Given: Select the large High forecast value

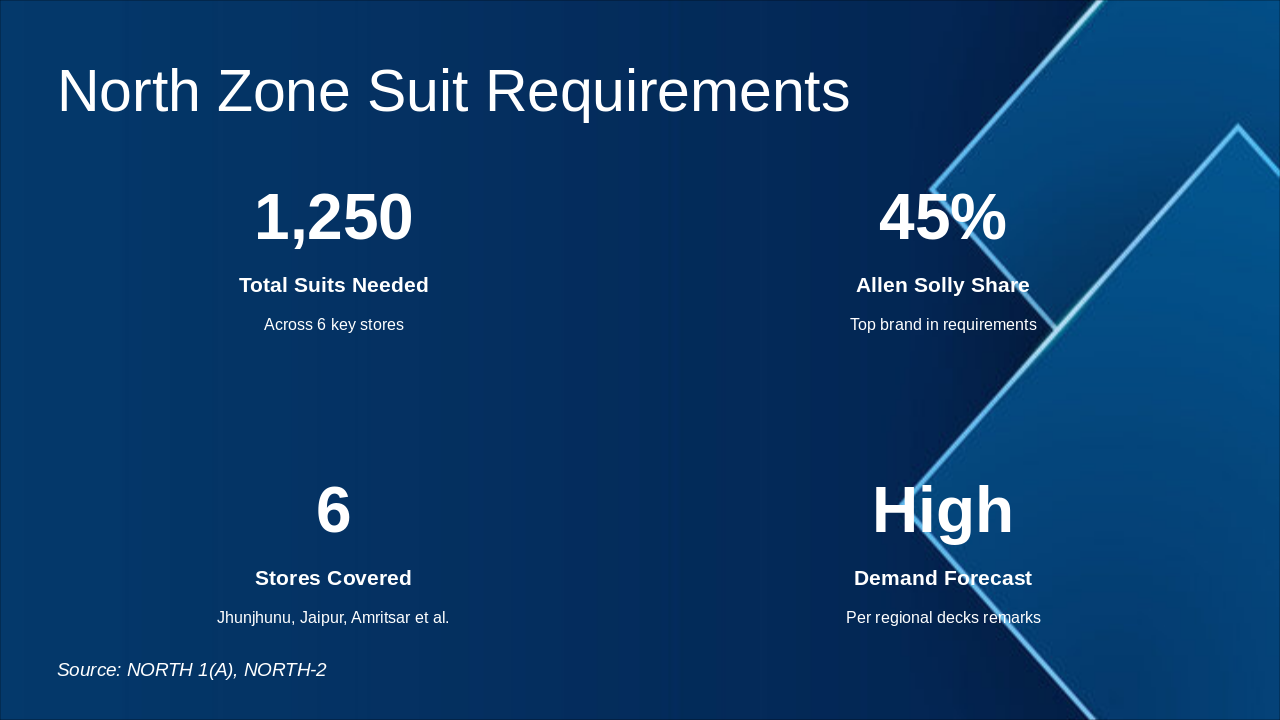Looking at the screenshot, I should click(x=942, y=510).
